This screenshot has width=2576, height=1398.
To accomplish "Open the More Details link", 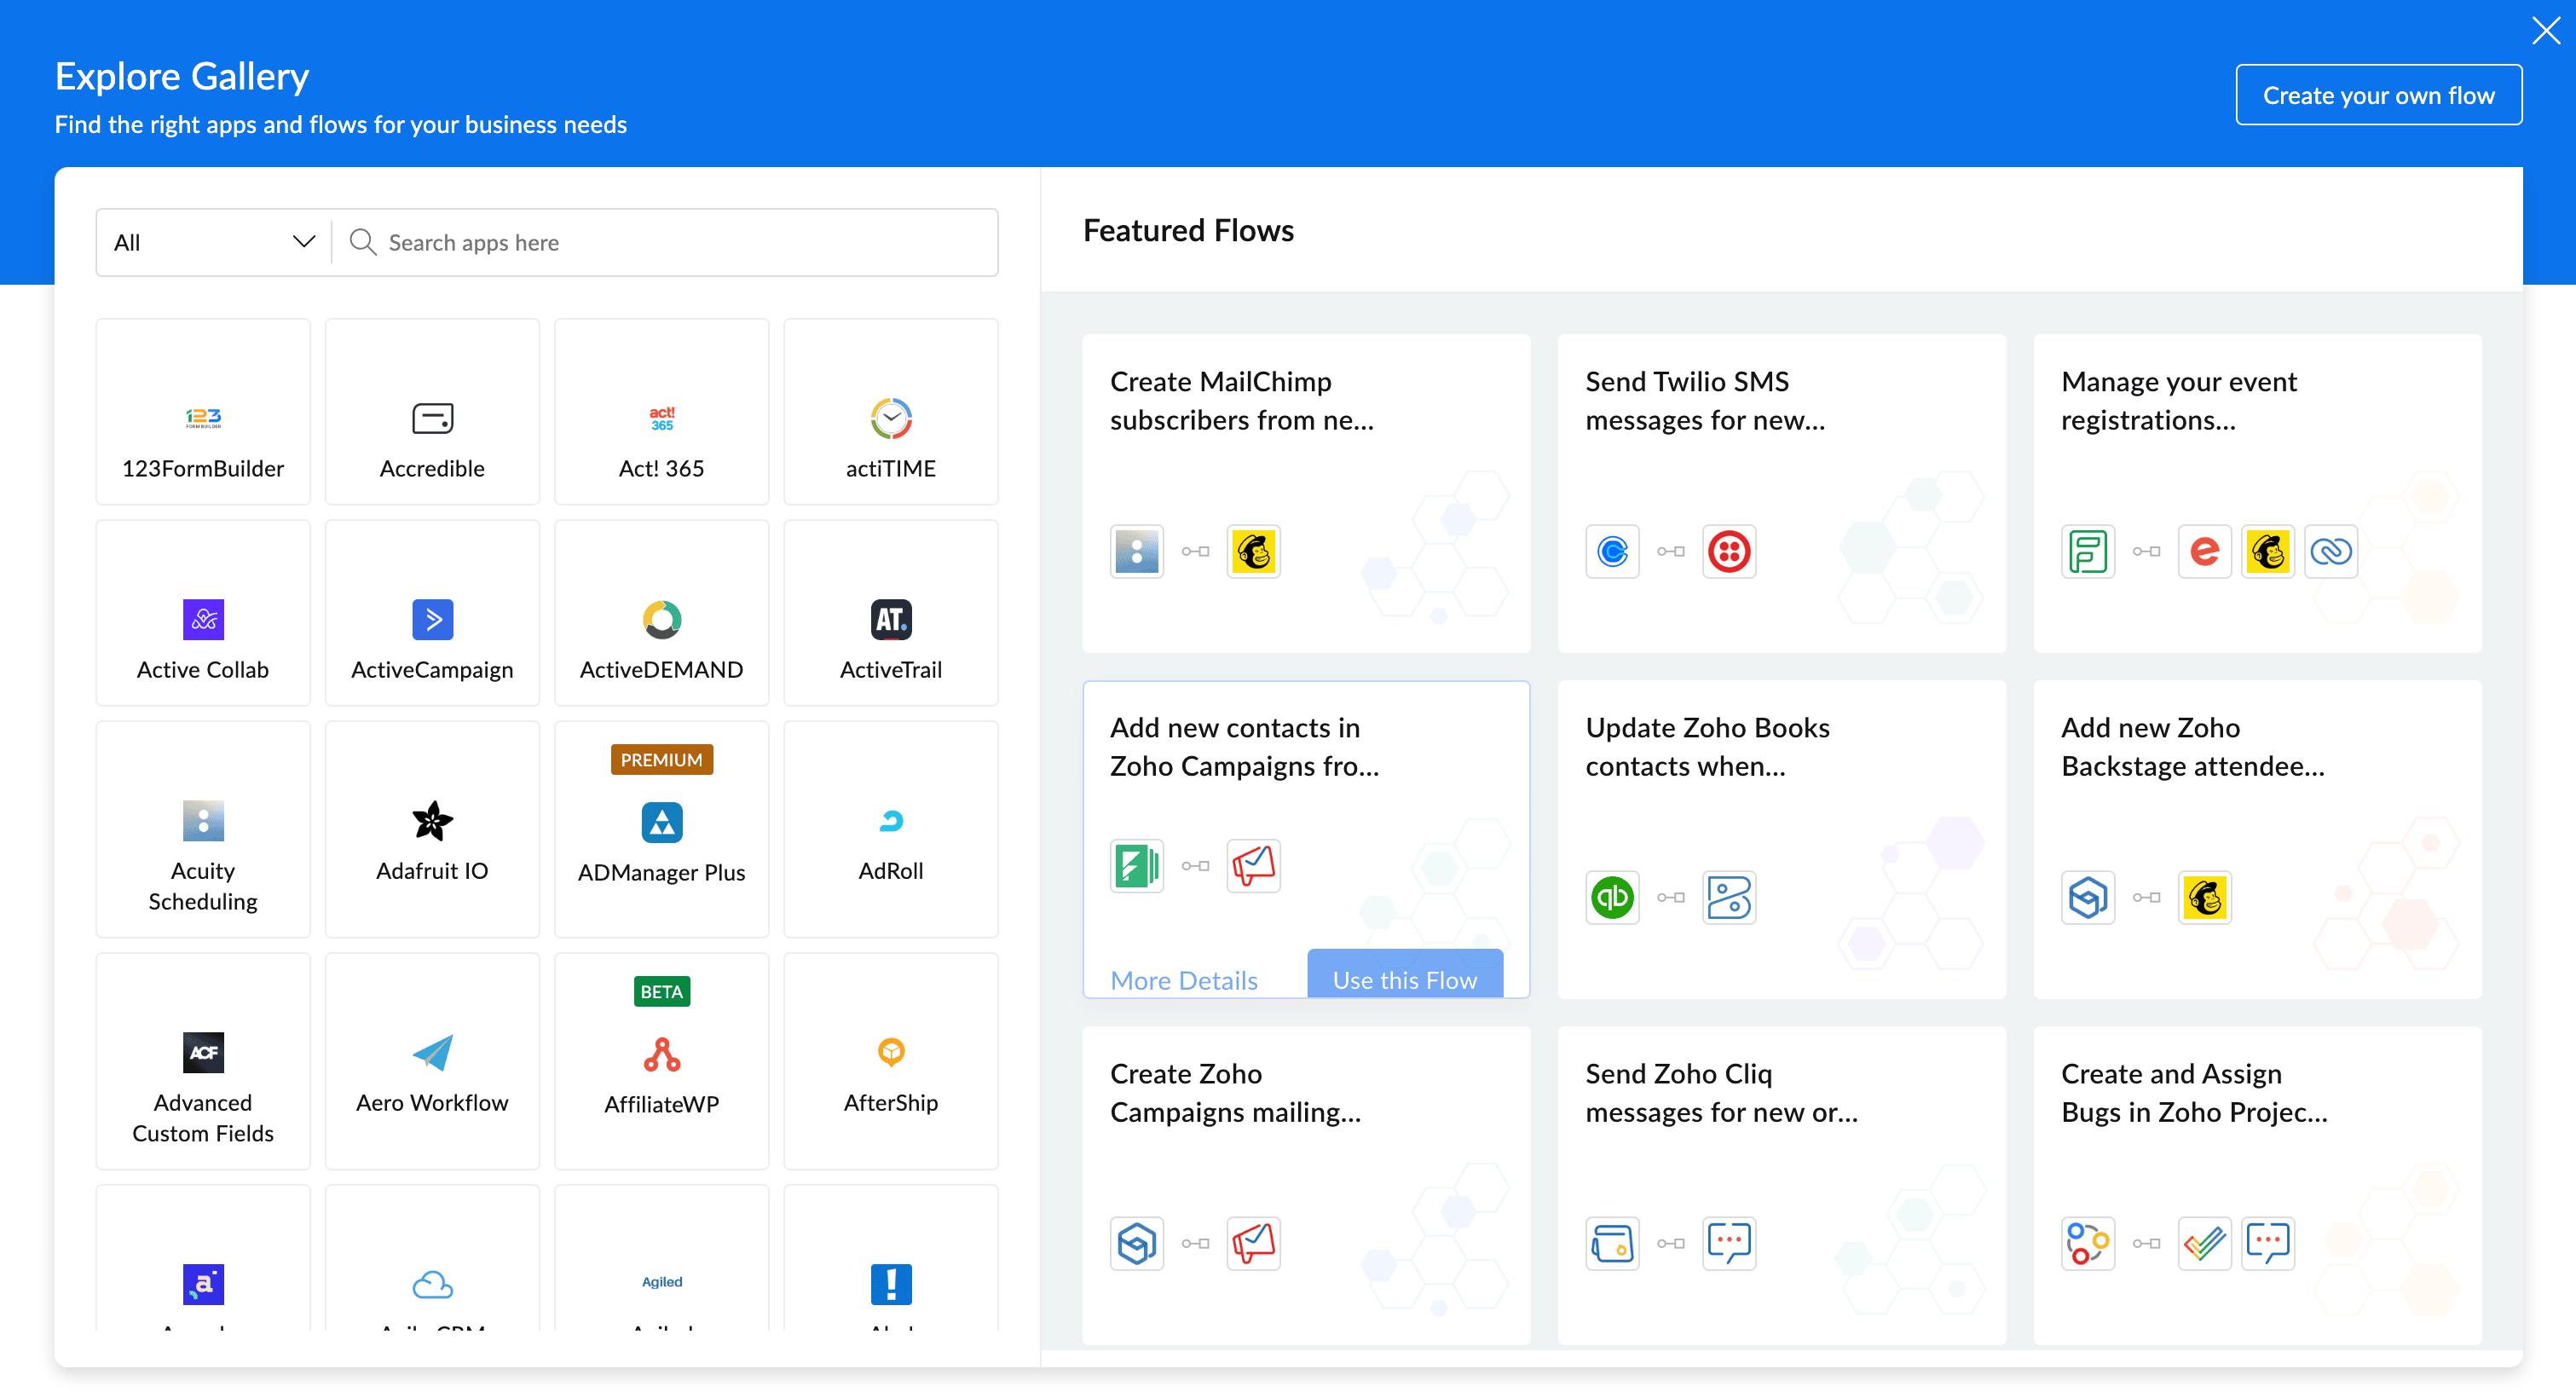I will pos(1184,980).
